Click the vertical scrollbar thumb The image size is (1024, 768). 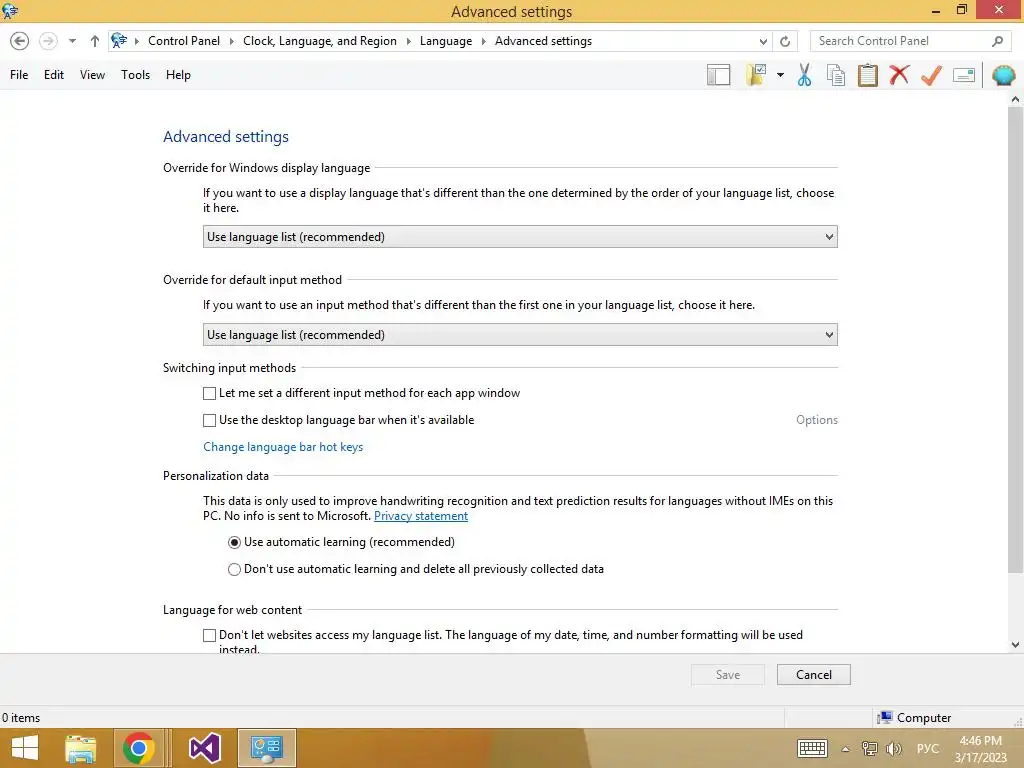pyautogui.click(x=1015, y=340)
